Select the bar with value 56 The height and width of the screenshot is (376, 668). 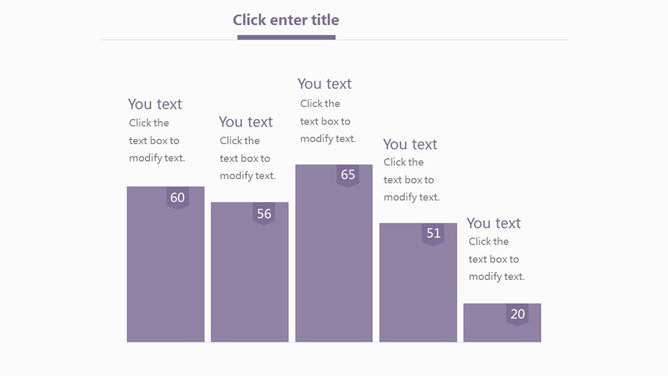250,272
